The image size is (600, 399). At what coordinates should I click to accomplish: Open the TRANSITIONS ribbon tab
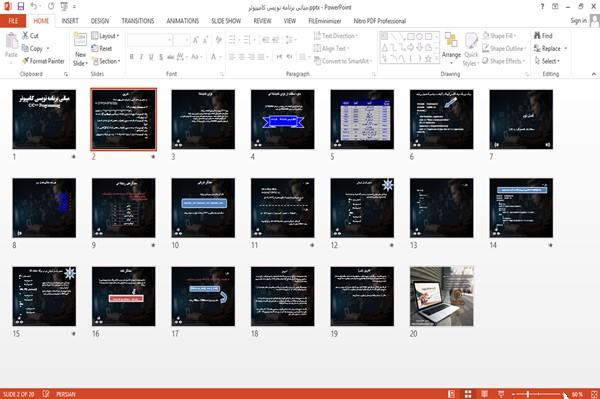(x=138, y=21)
